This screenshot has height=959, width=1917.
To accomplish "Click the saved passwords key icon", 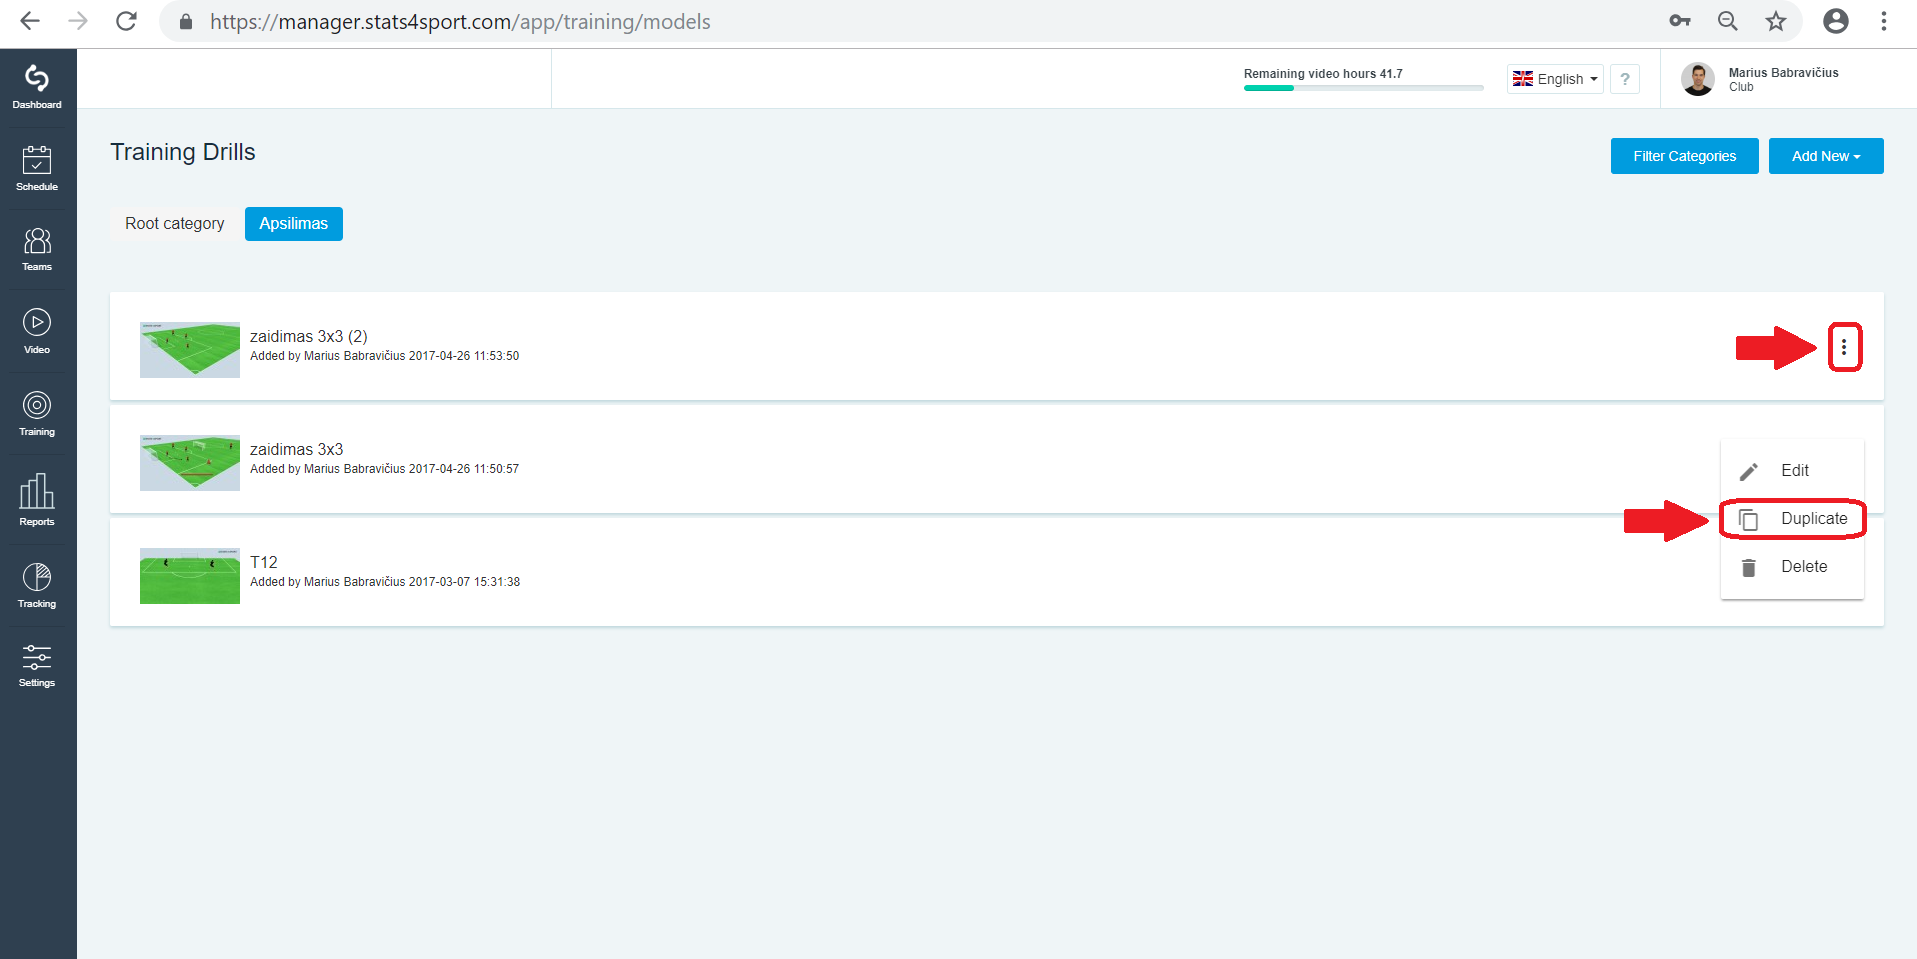I will tap(1680, 21).
